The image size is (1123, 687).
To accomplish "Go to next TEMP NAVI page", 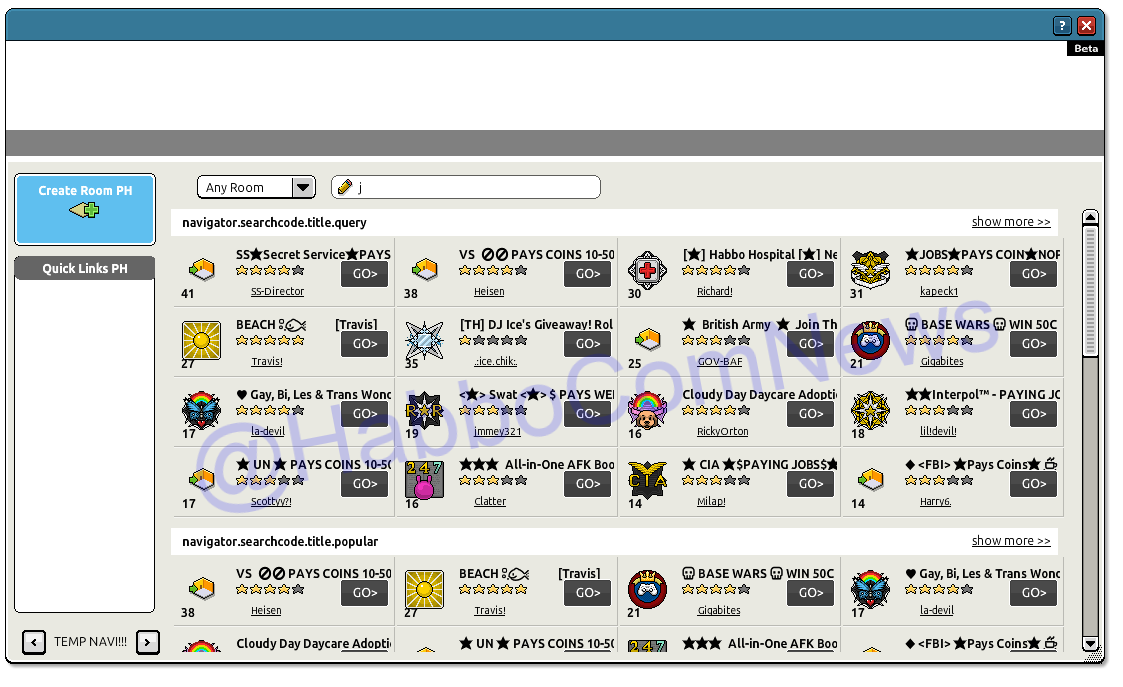I will (148, 642).
